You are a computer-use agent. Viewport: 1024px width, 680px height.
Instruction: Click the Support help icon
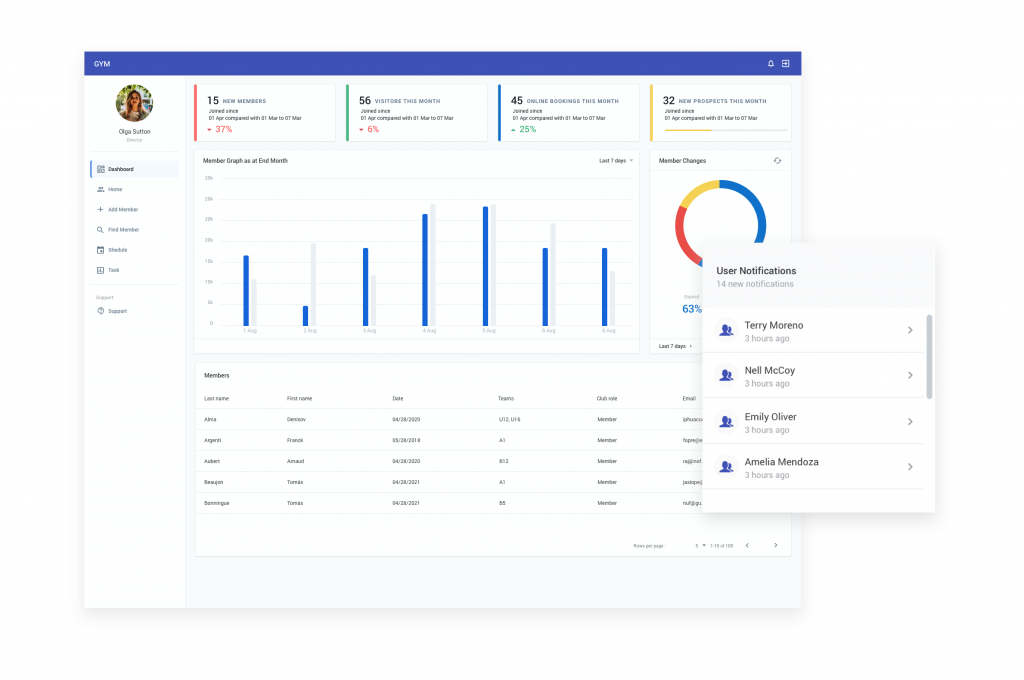(x=100, y=310)
